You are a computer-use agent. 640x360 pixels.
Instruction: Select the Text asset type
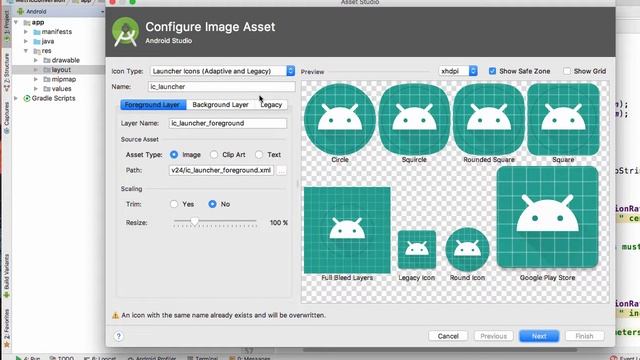point(259,155)
